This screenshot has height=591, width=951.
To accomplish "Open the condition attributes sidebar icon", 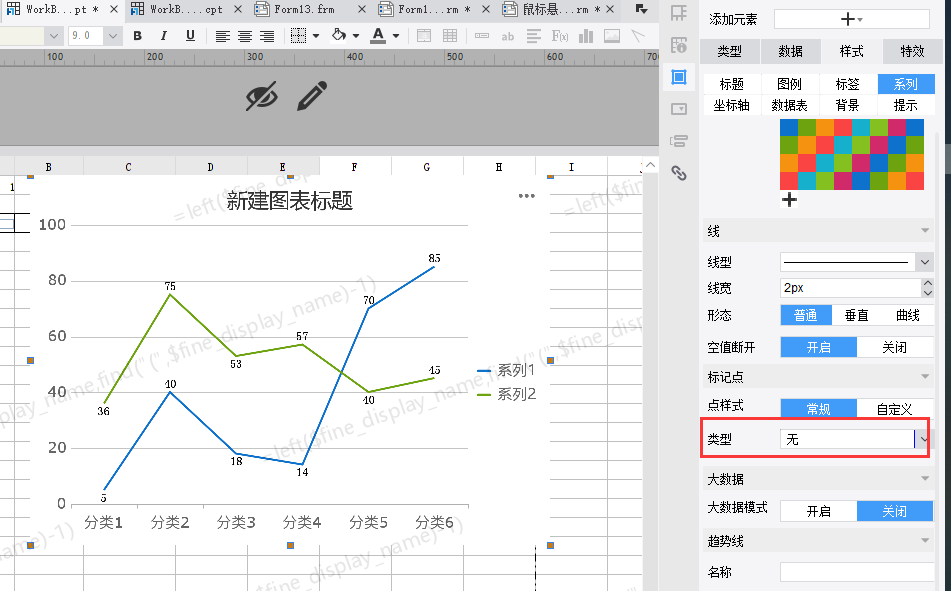I will click(x=679, y=141).
